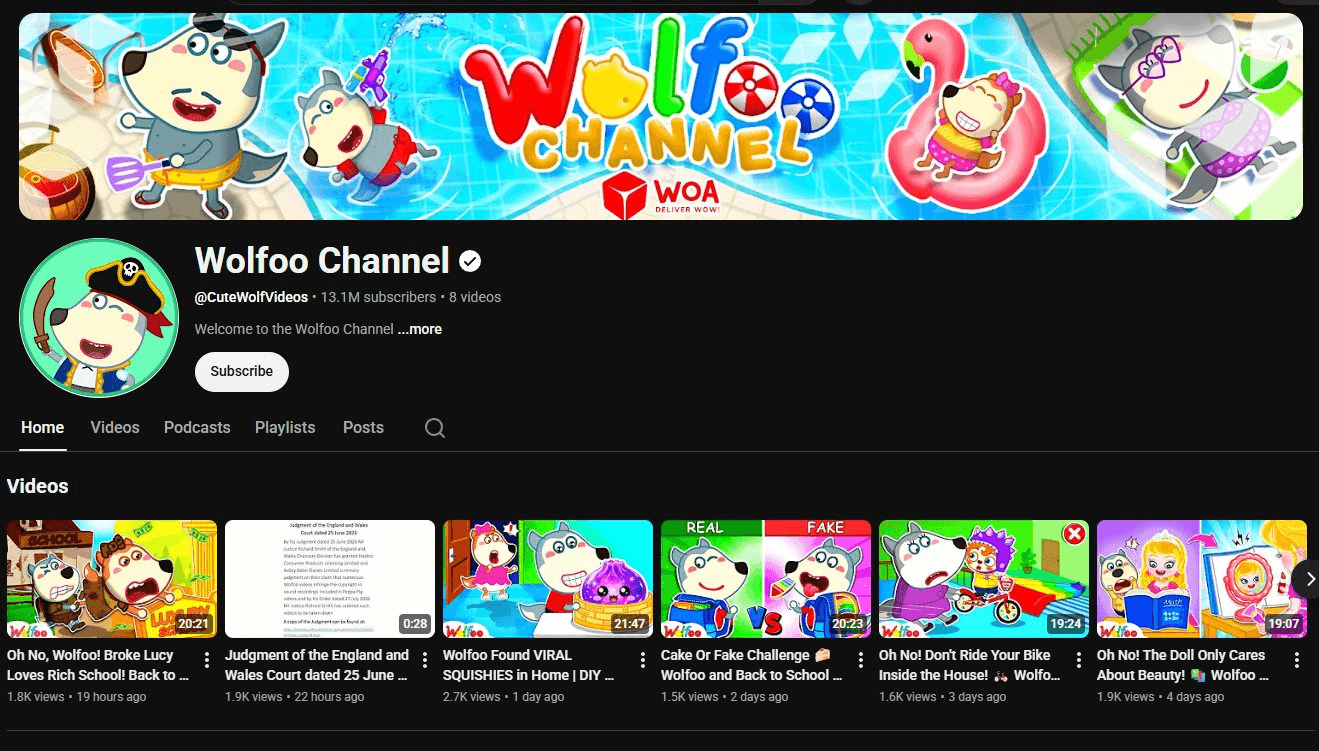This screenshot has height=751, width=1319.
Task: Open the Judgment of the England and Wales Court title
Action: (317, 665)
